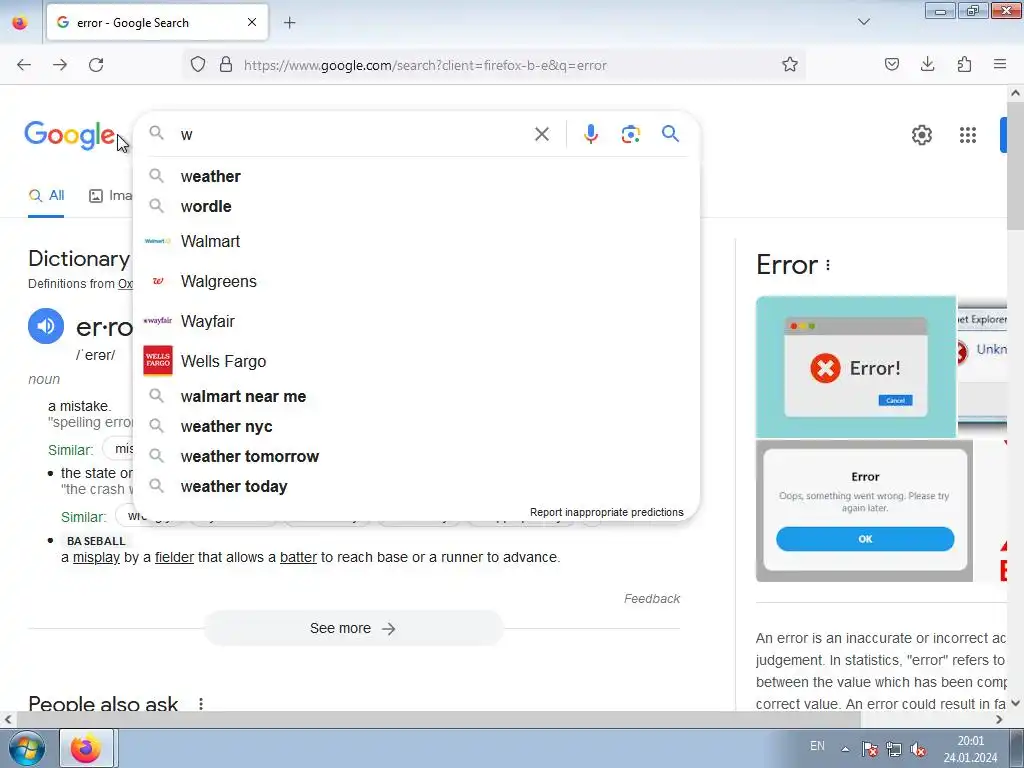Open more options beside Error heading
This screenshot has height=768, width=1024.
coord(828,265)
